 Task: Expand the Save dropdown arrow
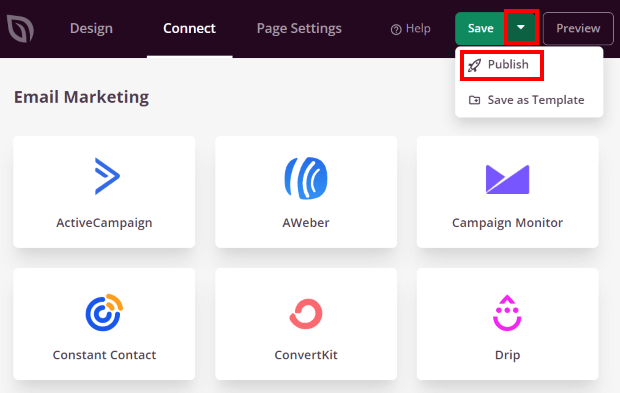pos(521,28)
